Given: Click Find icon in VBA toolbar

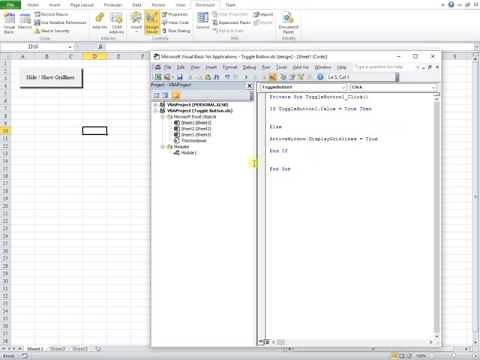Looking at the screenshot, I should point(217,77).
